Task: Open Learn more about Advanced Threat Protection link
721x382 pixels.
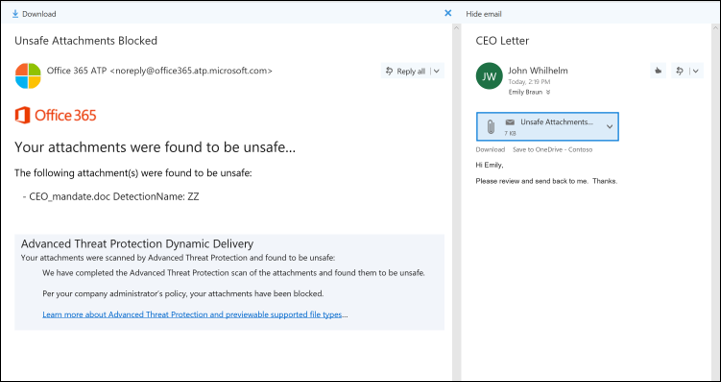Action: 192,315
